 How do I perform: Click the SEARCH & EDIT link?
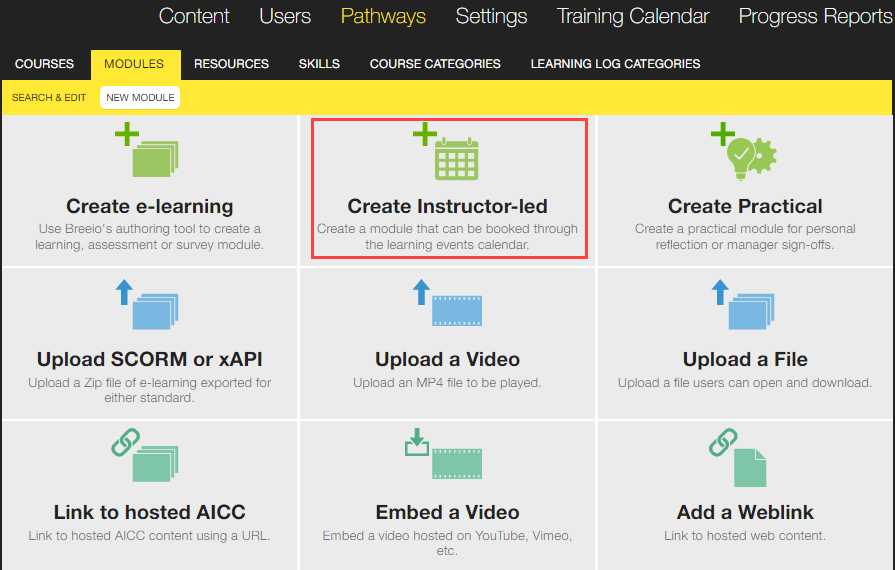(49, 98)
